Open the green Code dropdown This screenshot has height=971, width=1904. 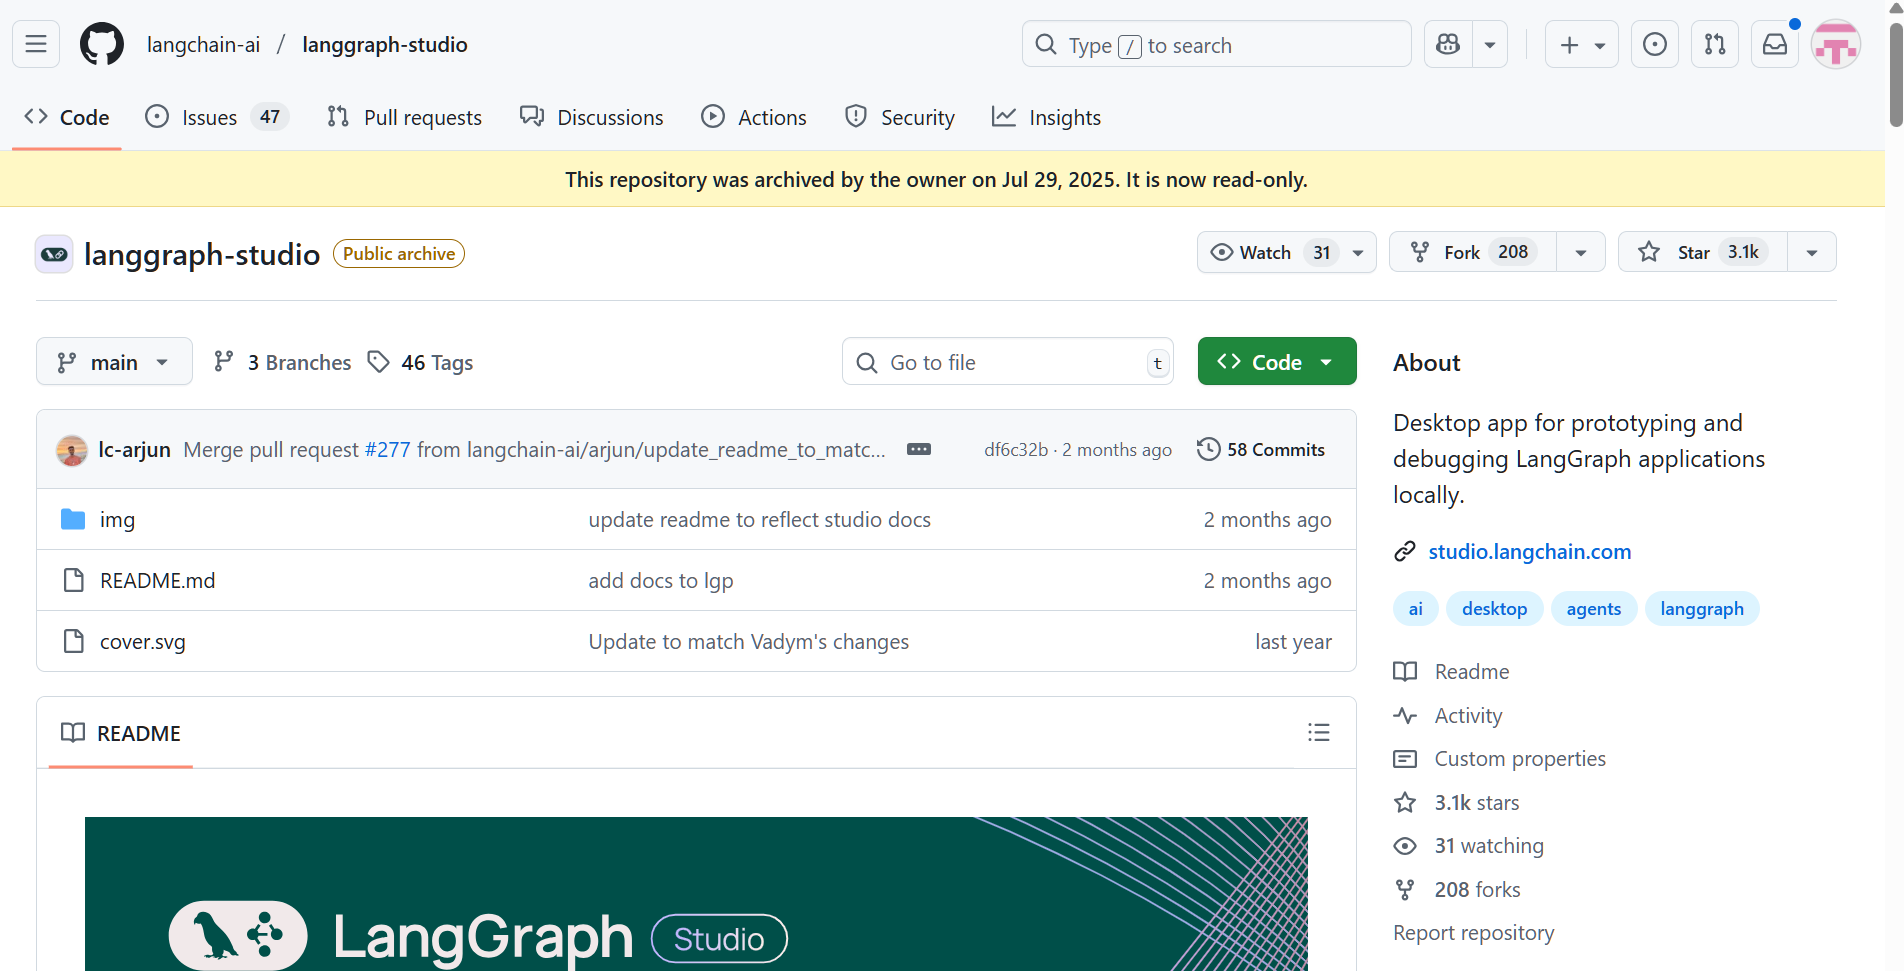click(1277, 361)
